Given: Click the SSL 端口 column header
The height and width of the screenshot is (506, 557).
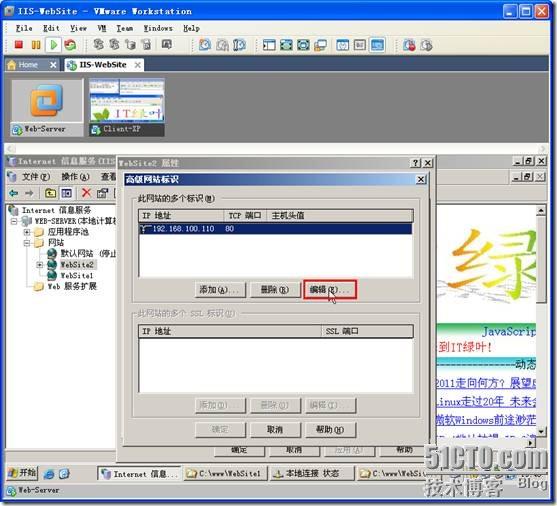Looking at the screenshot, I should tap(367, 331).
